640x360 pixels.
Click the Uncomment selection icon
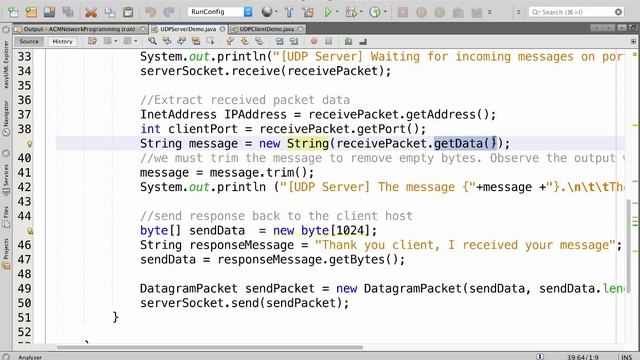coord(362,41)
